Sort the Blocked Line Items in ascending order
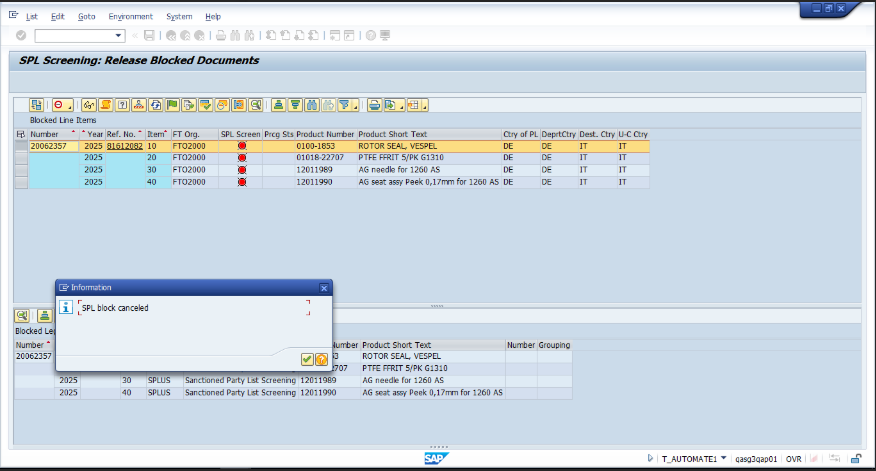876x471 pixels. [x=278, y=105]
